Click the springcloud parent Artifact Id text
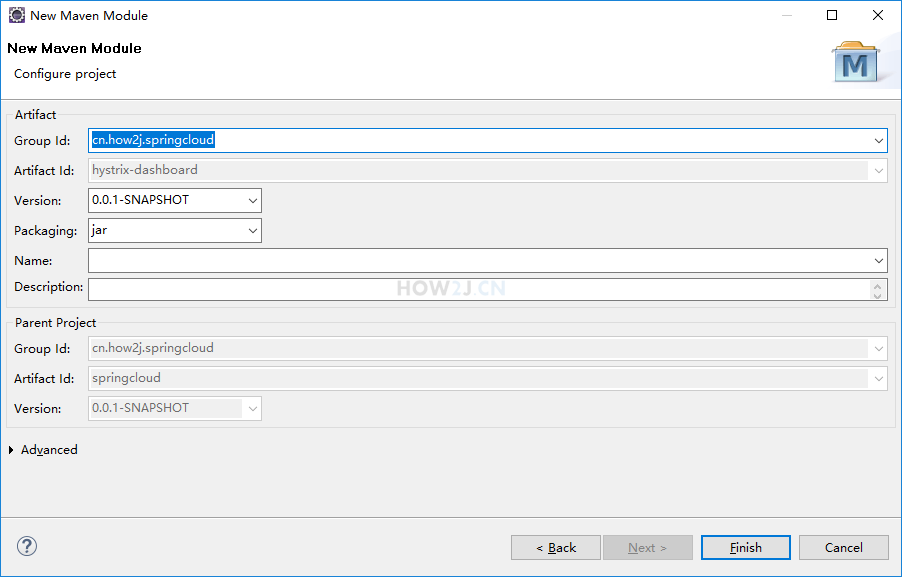 127,378
